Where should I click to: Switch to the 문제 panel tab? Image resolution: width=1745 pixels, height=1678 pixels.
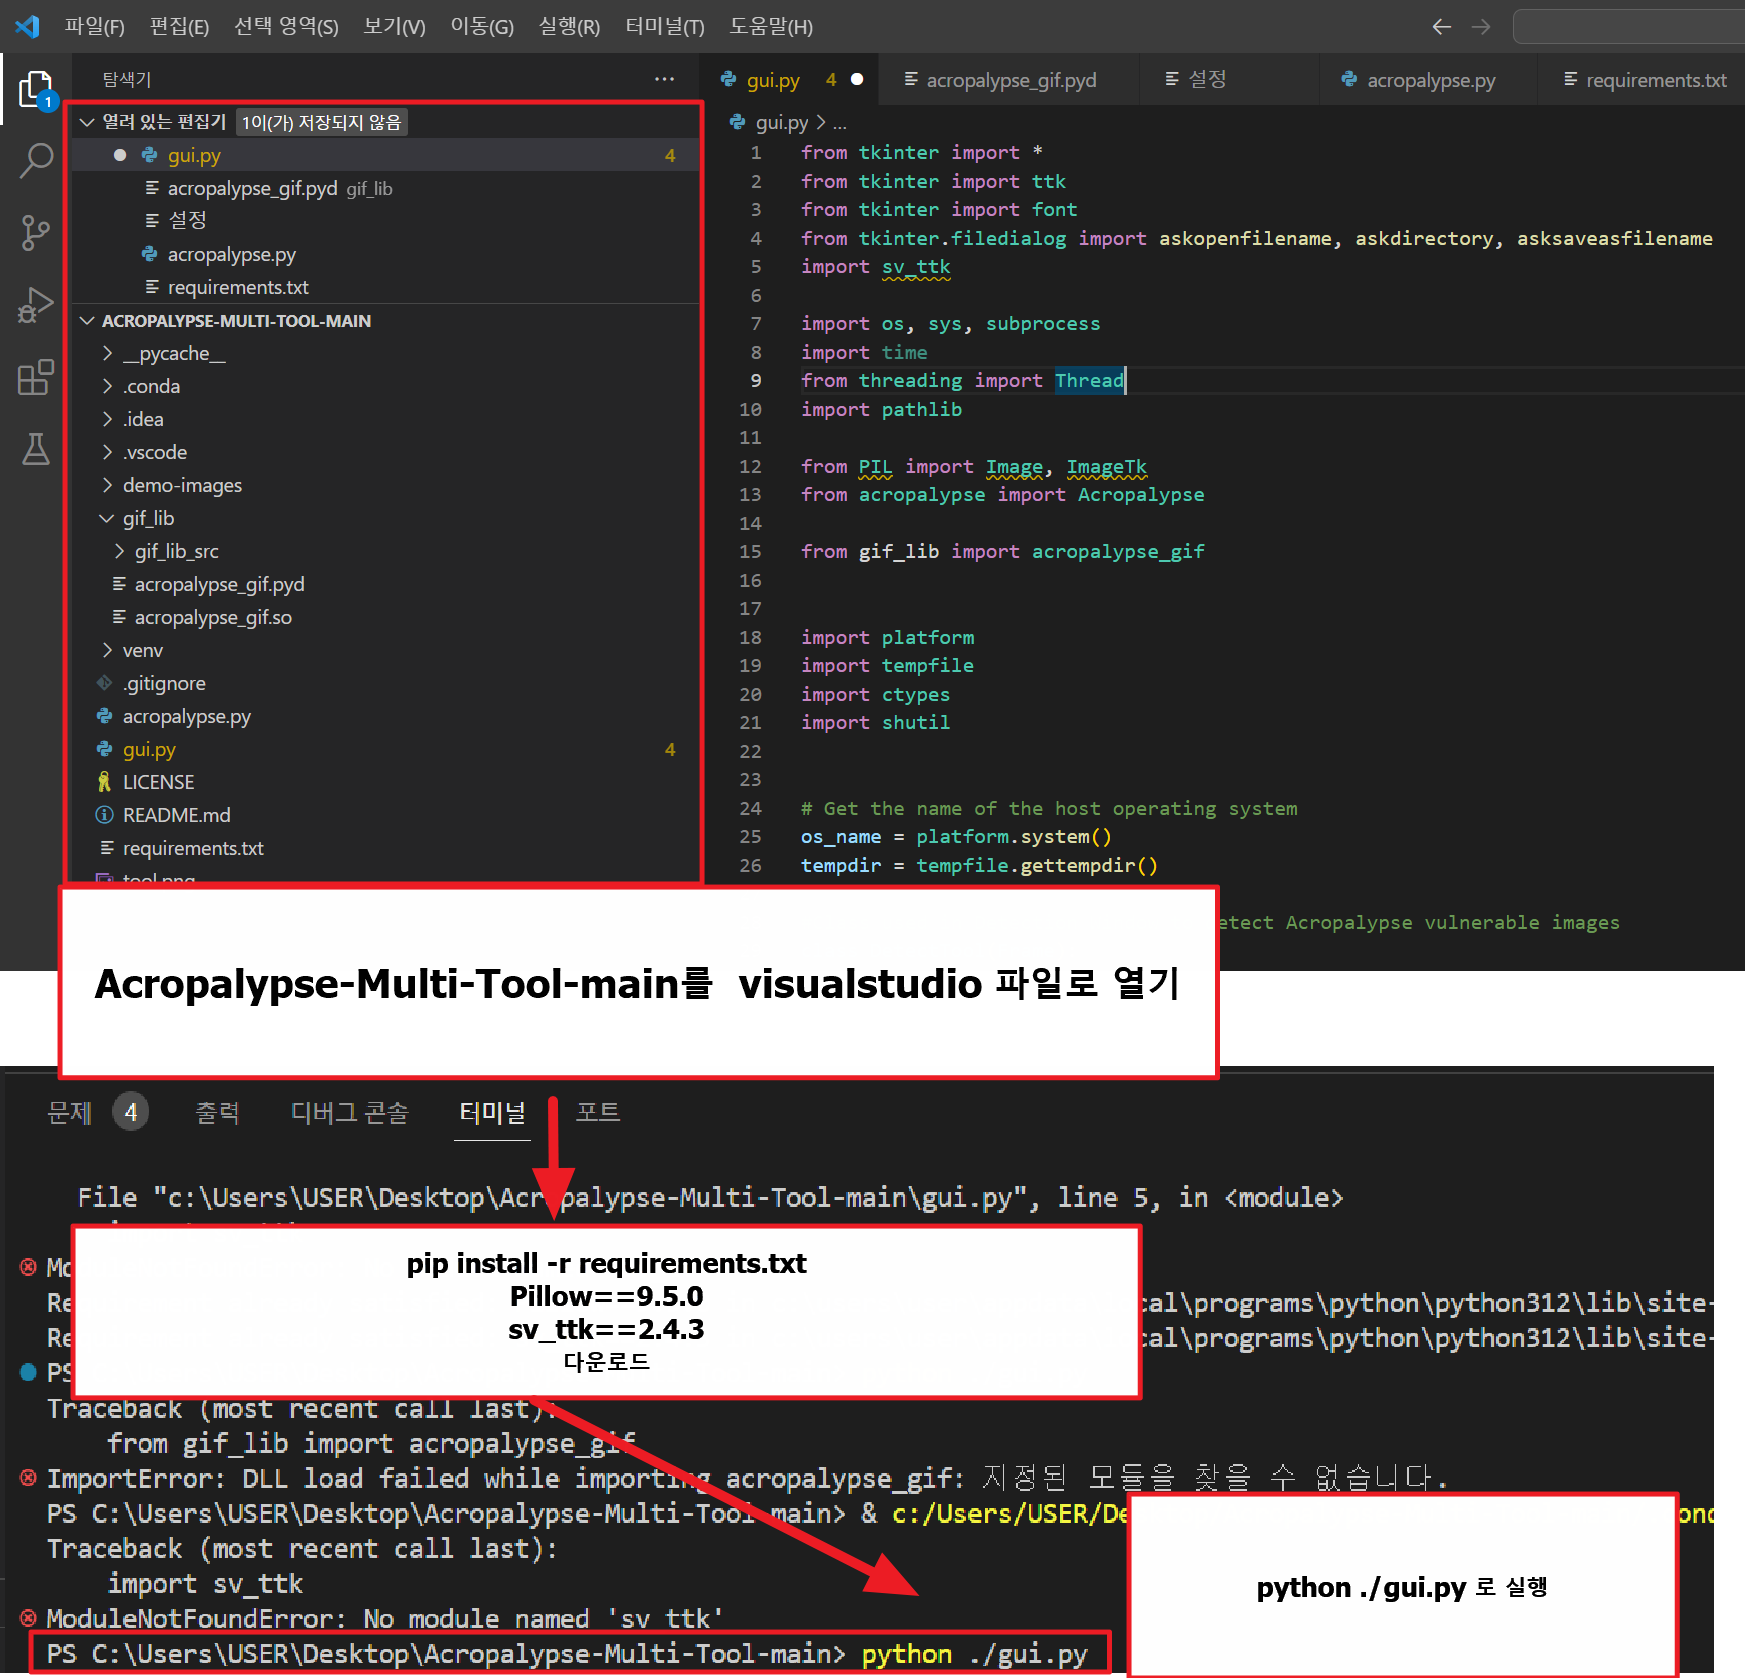(69, 1112)
